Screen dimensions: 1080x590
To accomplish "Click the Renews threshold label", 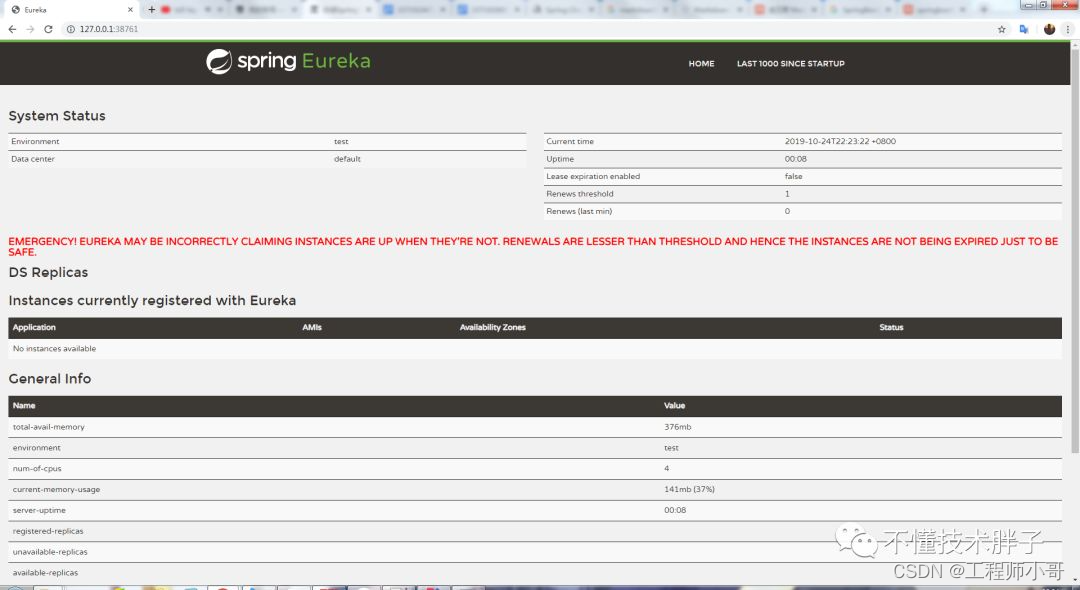I will coord(579,193).
